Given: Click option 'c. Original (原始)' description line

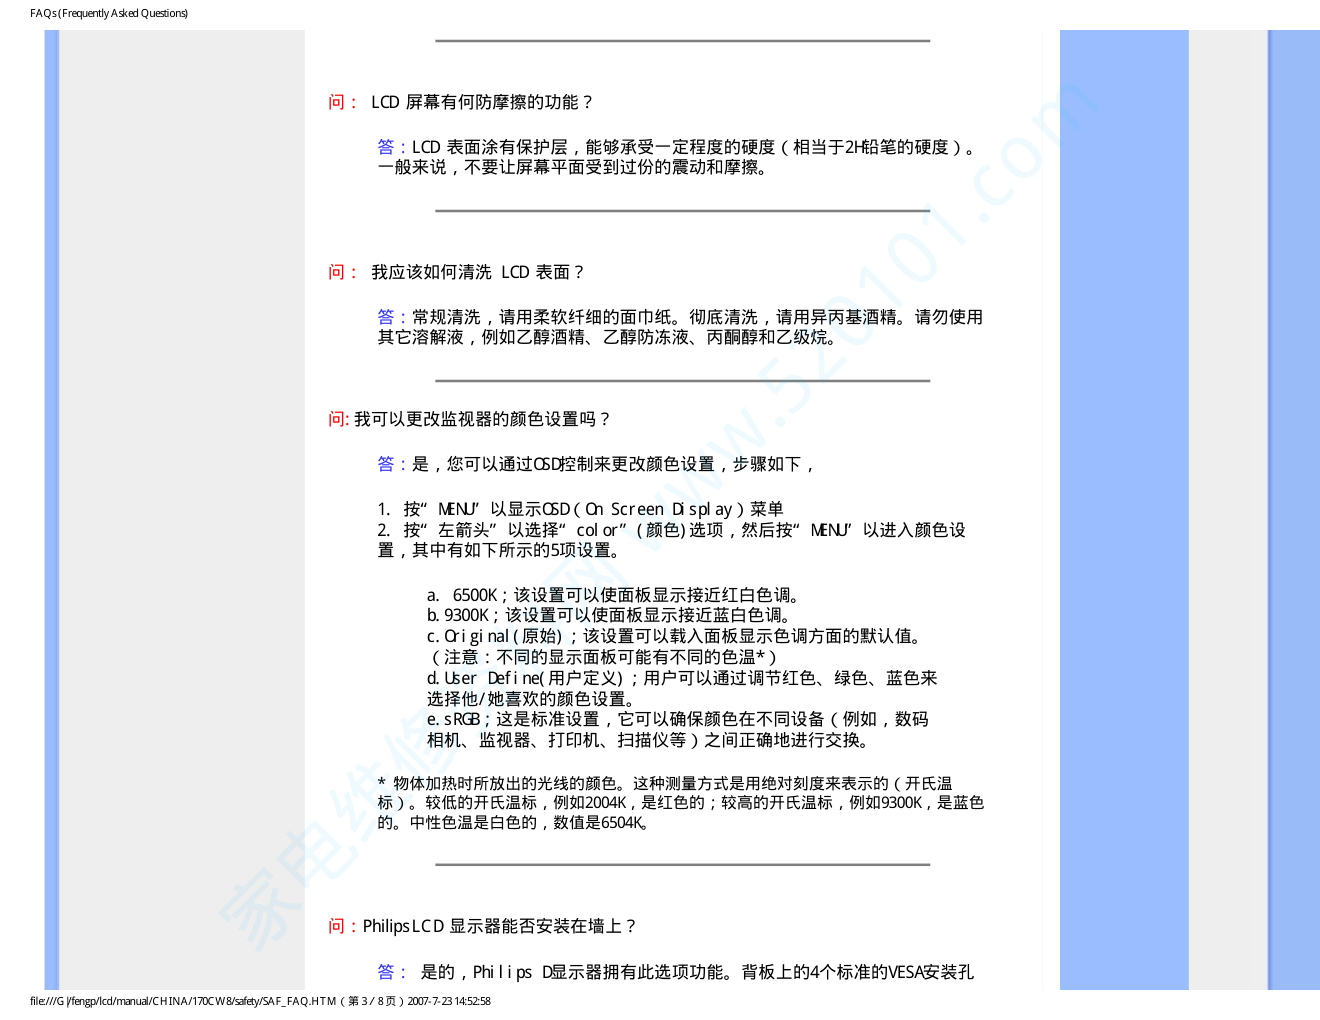Looking at the screenshot, I should [x=676, y=636].
